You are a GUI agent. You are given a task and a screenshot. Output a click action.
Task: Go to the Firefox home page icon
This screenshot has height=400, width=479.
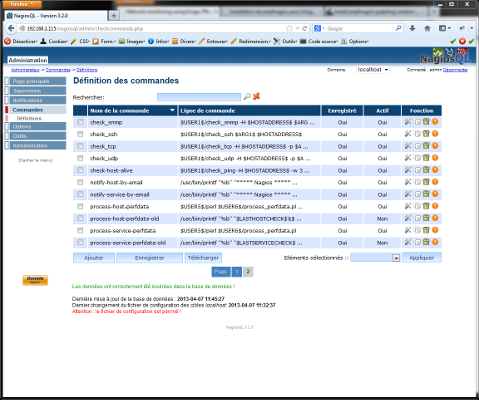[427, 28]
